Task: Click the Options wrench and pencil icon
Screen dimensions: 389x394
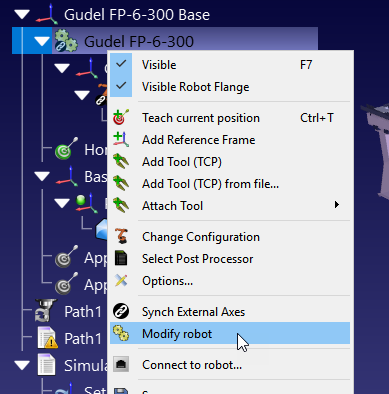Action: [121, 280]
